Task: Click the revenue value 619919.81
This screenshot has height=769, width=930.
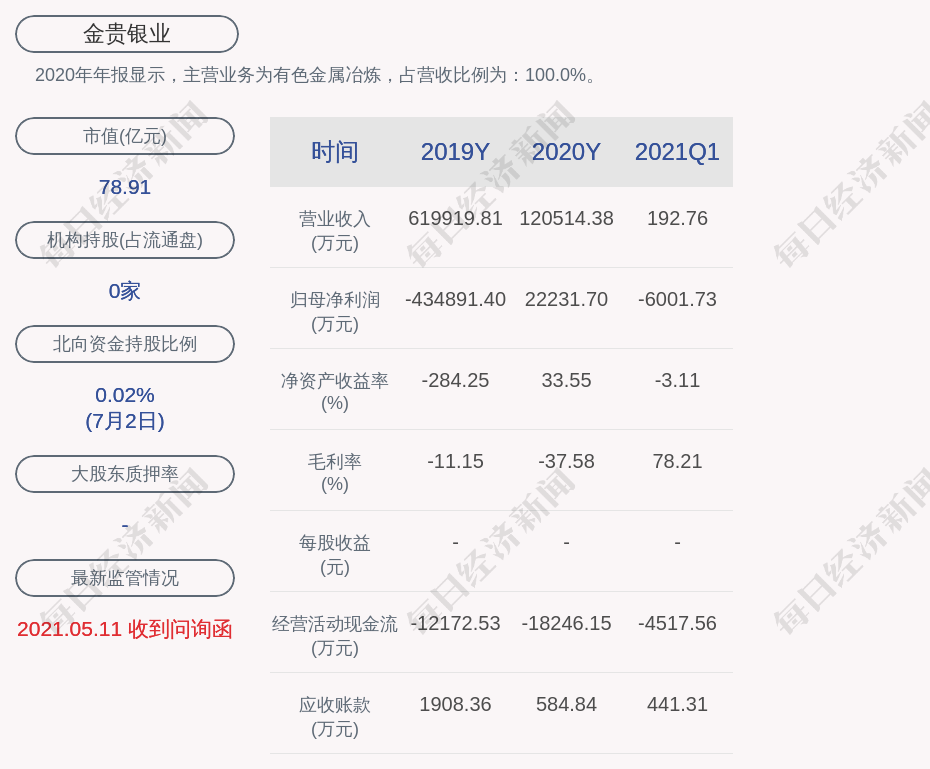Action: tap(456, 218)
